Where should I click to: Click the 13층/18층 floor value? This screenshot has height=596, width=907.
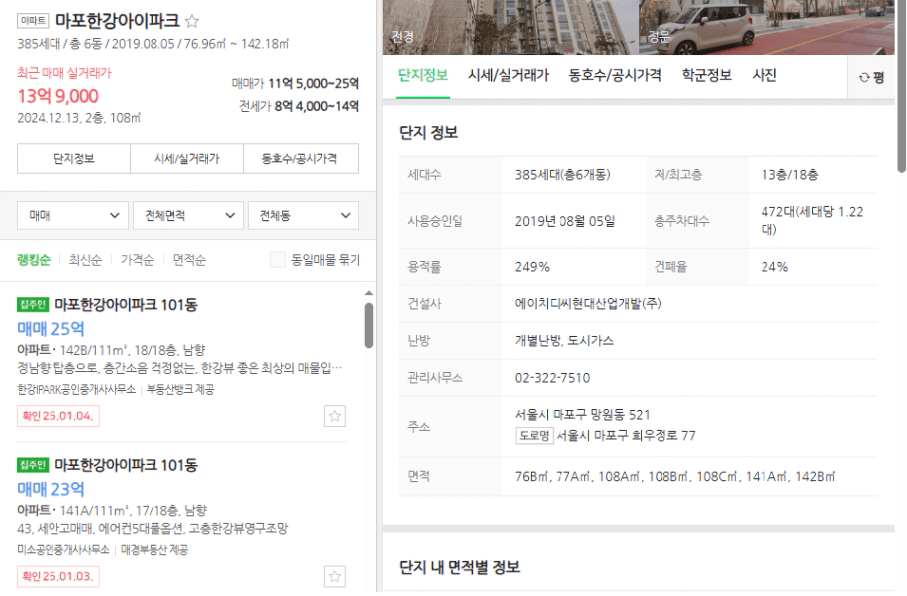pyautogui.click(x=790, y=175)
